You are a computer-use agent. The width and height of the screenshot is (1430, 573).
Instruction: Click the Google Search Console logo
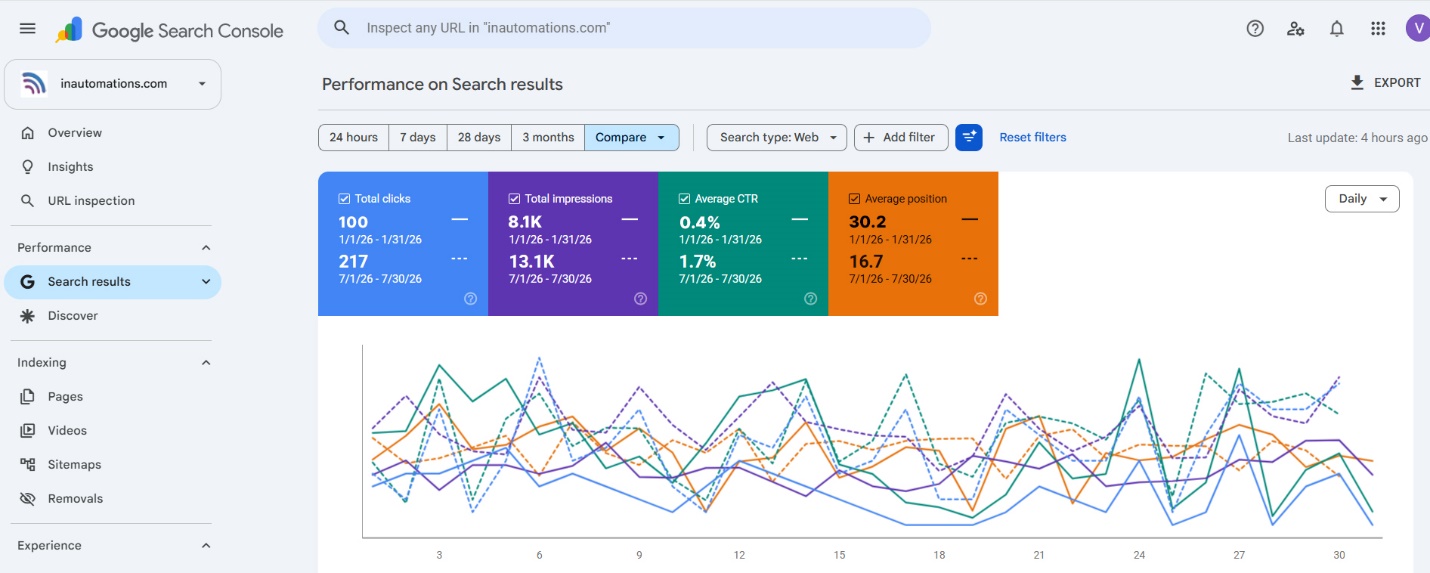[170, 30]
